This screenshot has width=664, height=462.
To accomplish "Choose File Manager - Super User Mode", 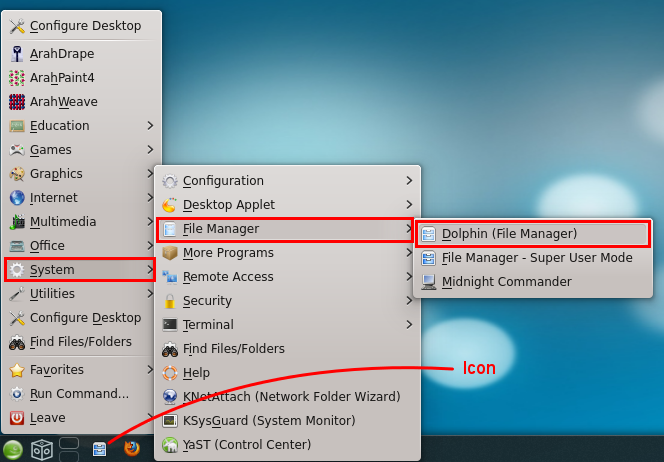I will (533, 258).
